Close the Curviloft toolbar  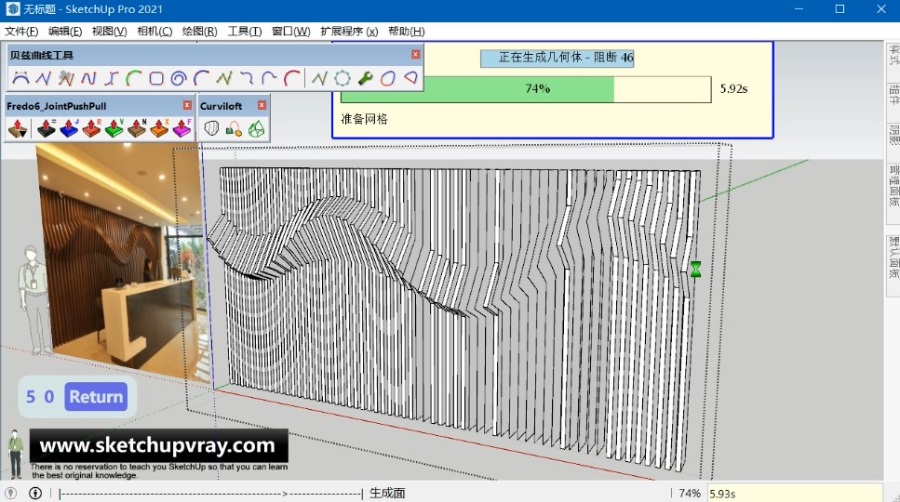(262, 106)
